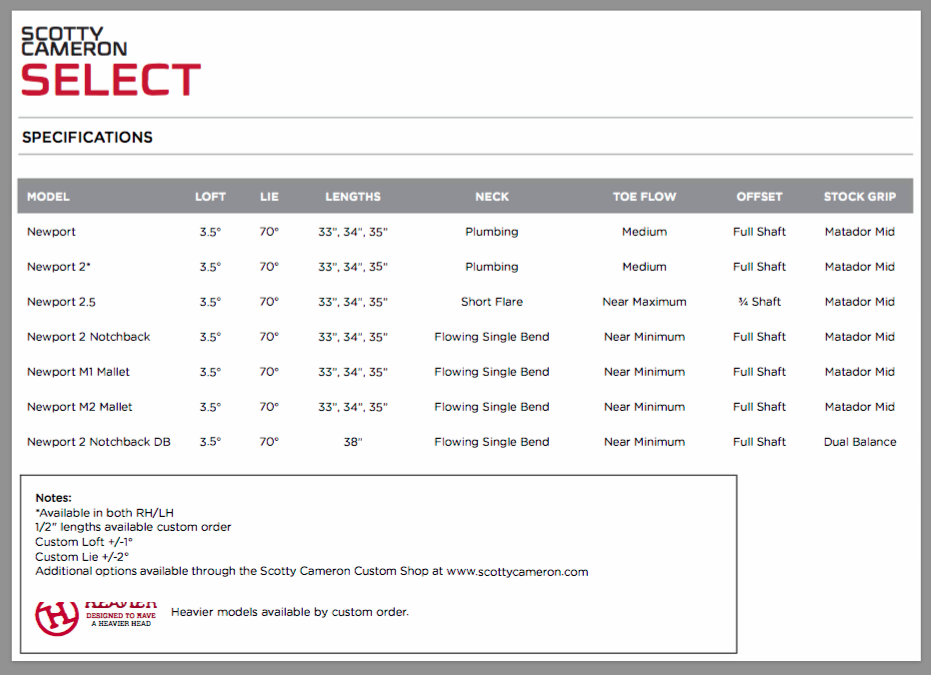Viewport: 931px width, 675px height.
Task: Click the www.scottycameron.com website address
Action: click(517, 572)
